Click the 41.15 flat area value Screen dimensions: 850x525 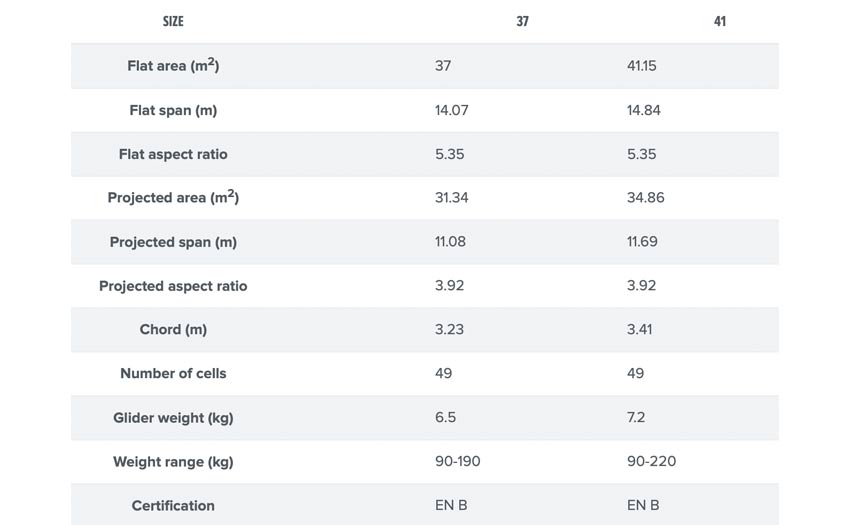pos(641,66)
